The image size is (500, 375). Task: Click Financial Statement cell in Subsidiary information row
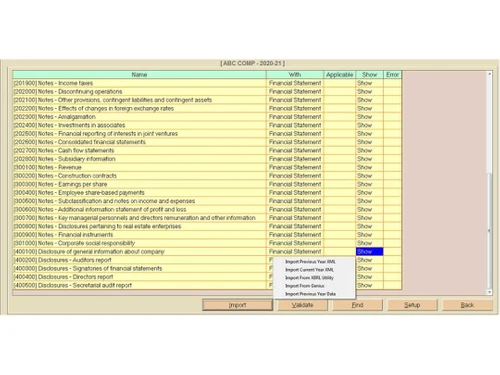295,159
